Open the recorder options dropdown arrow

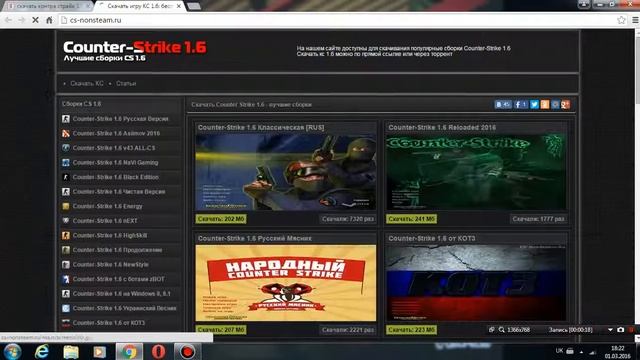tap(610, 330)
